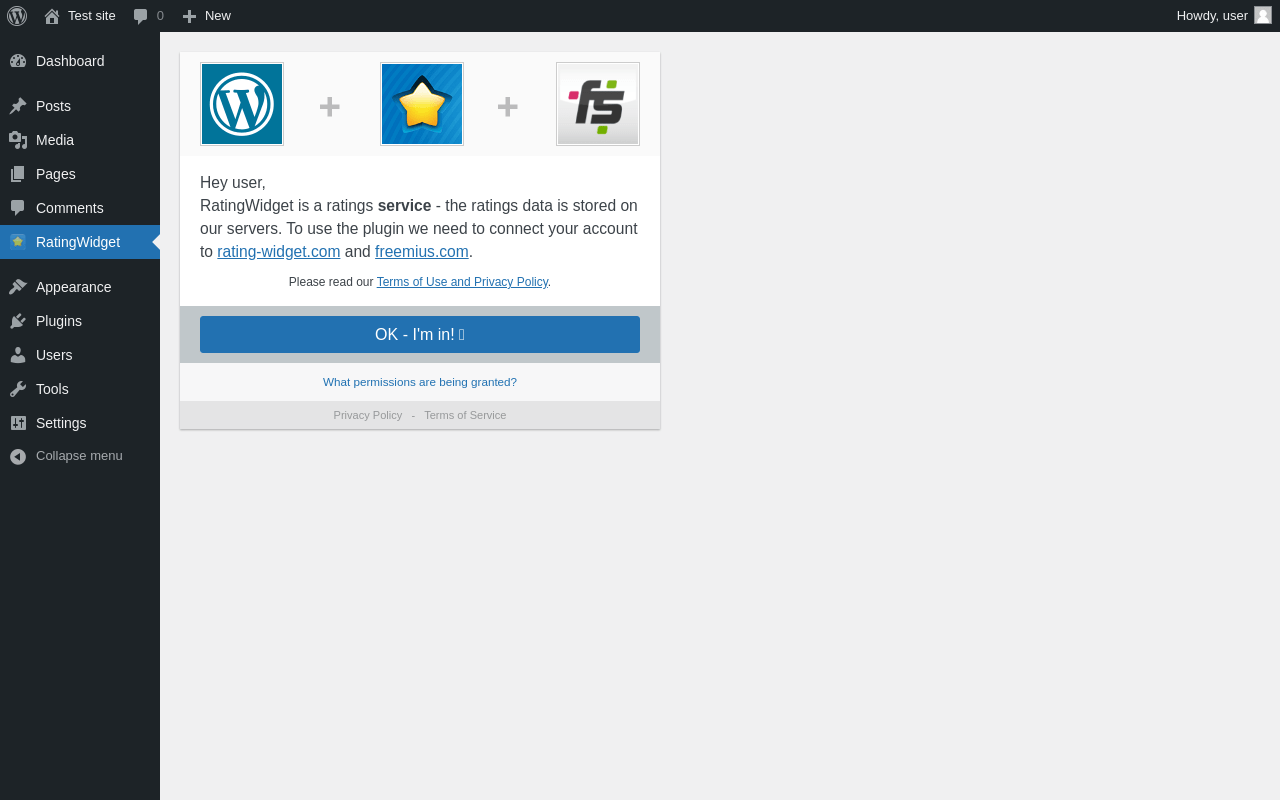Screen dimensions: 1280x800
Task: Open the footer Terms of Service link
Action: point(465,415)
